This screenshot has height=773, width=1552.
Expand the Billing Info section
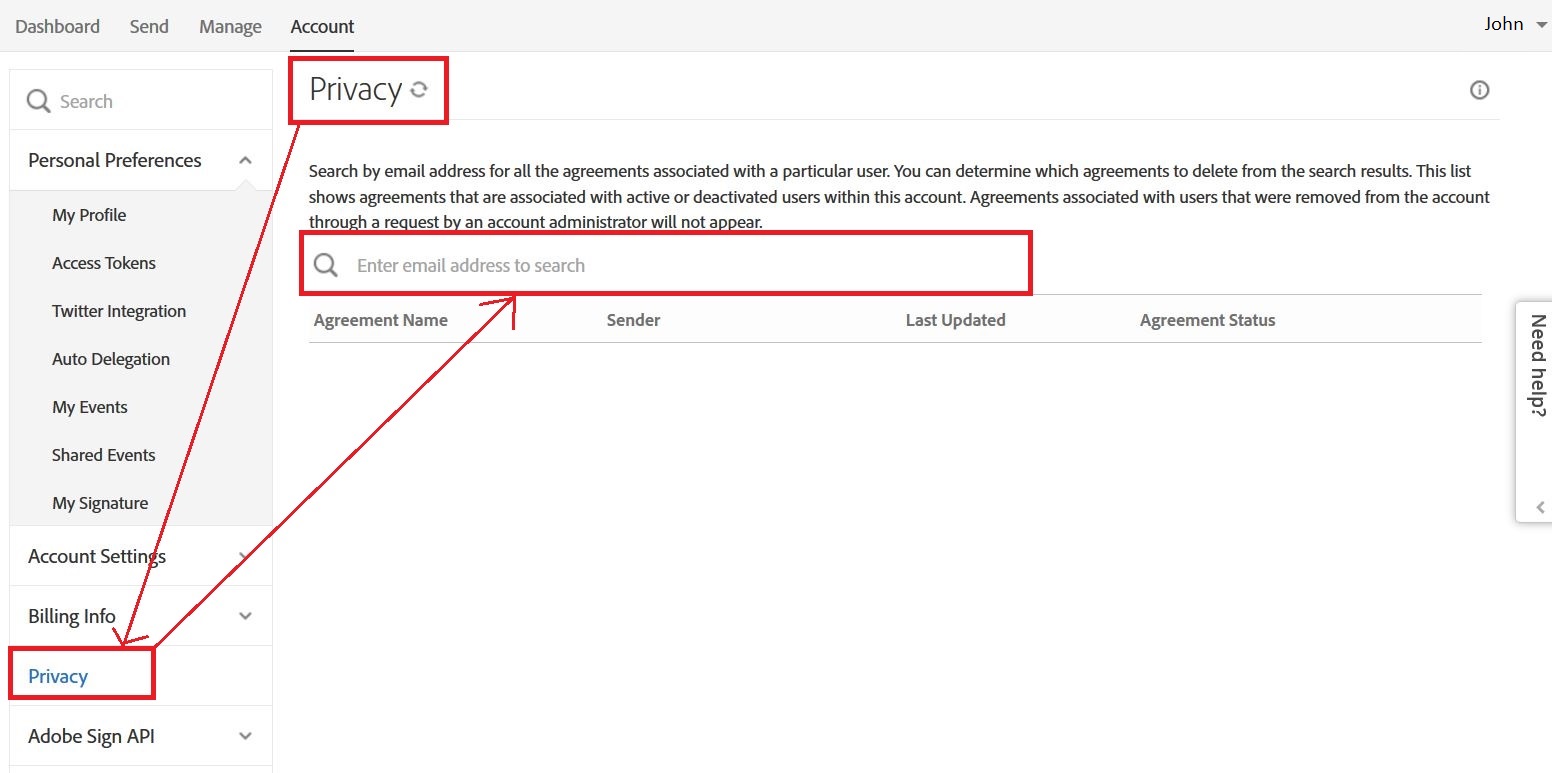(x=245, y=616)
